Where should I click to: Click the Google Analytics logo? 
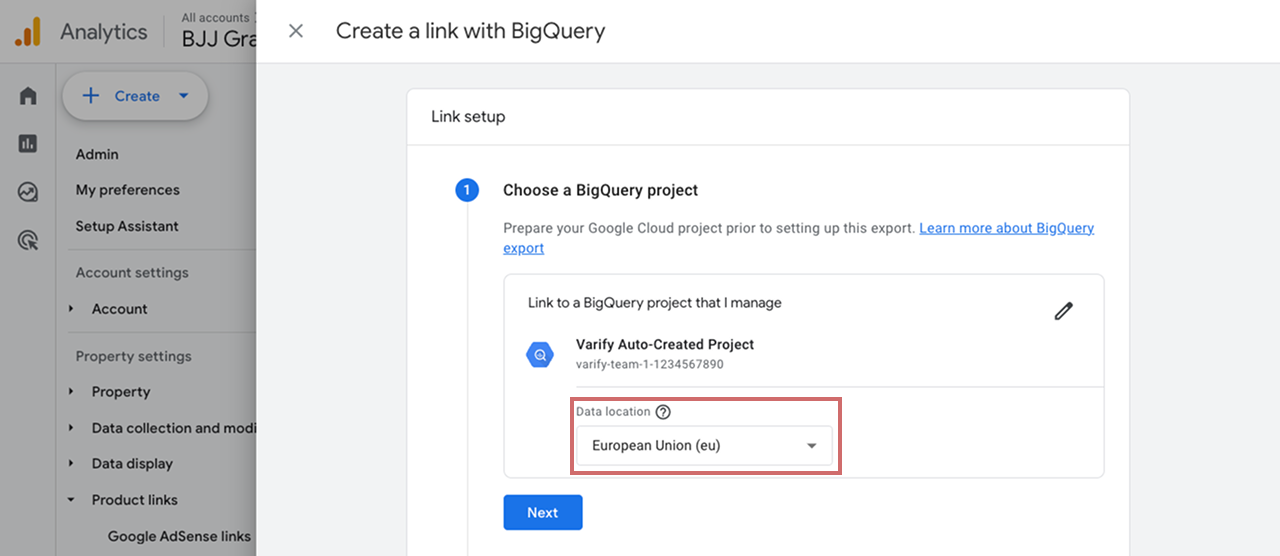[x=28, y=32]
